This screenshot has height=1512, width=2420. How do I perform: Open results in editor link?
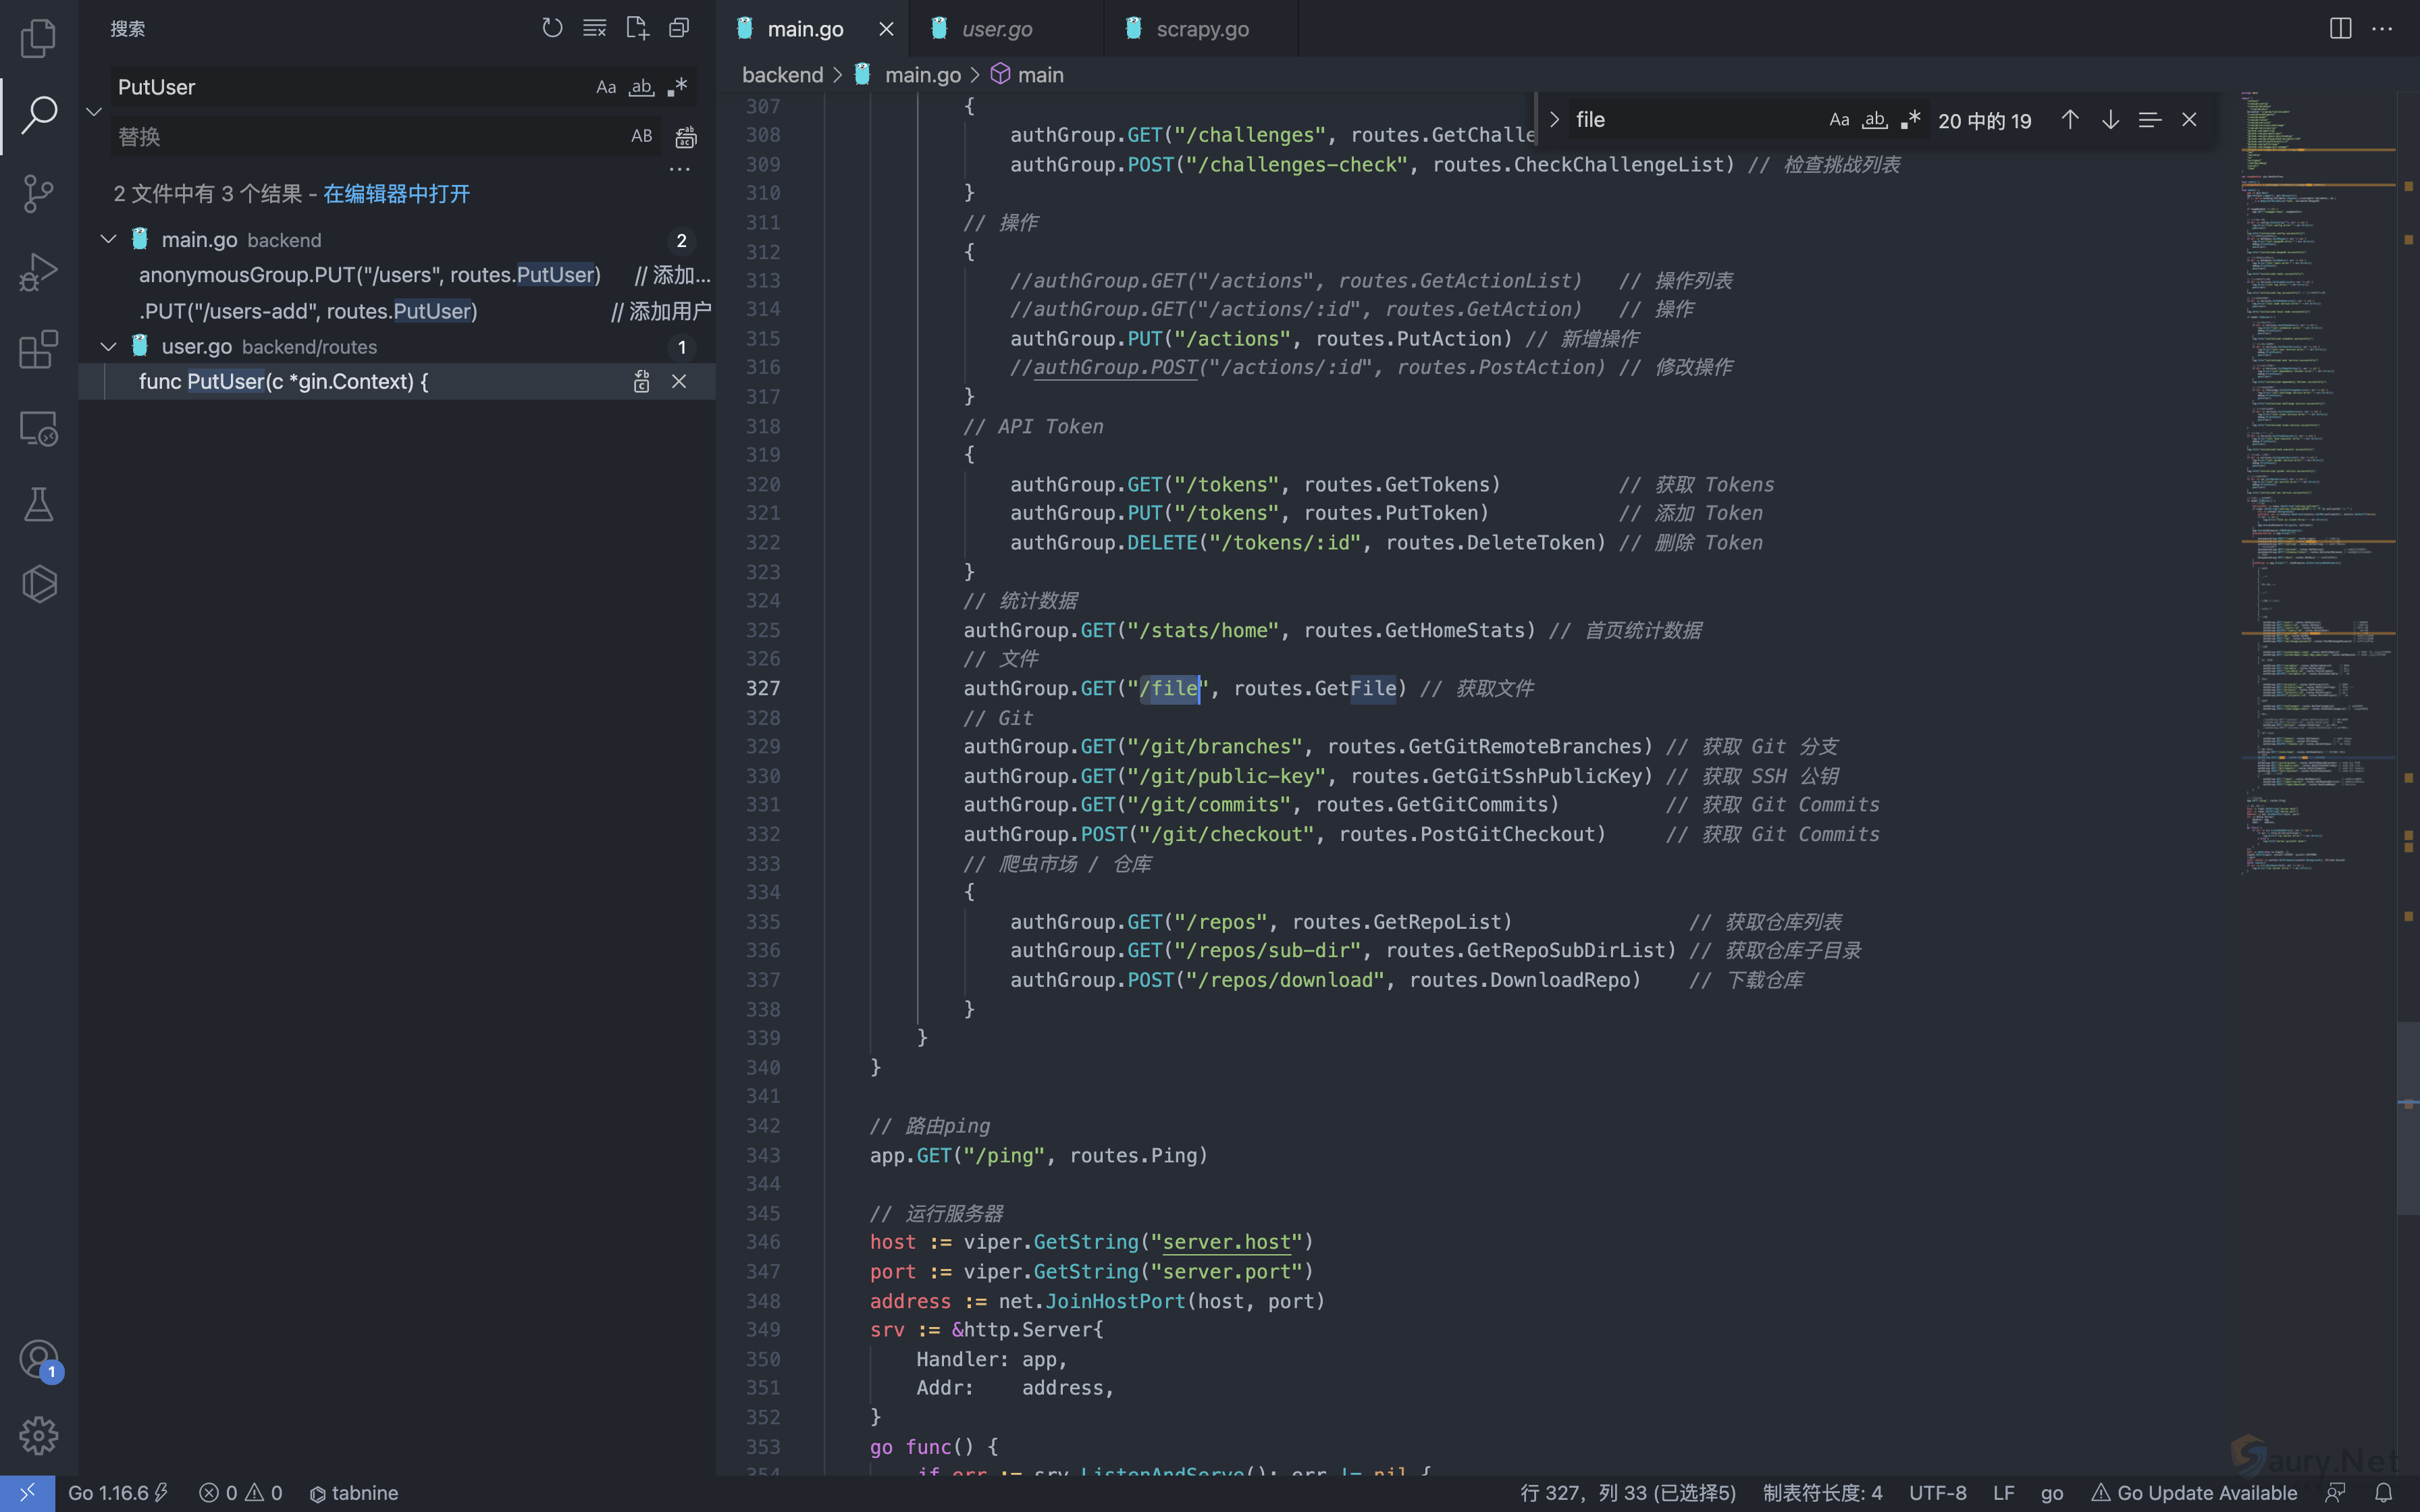point(396,194)
